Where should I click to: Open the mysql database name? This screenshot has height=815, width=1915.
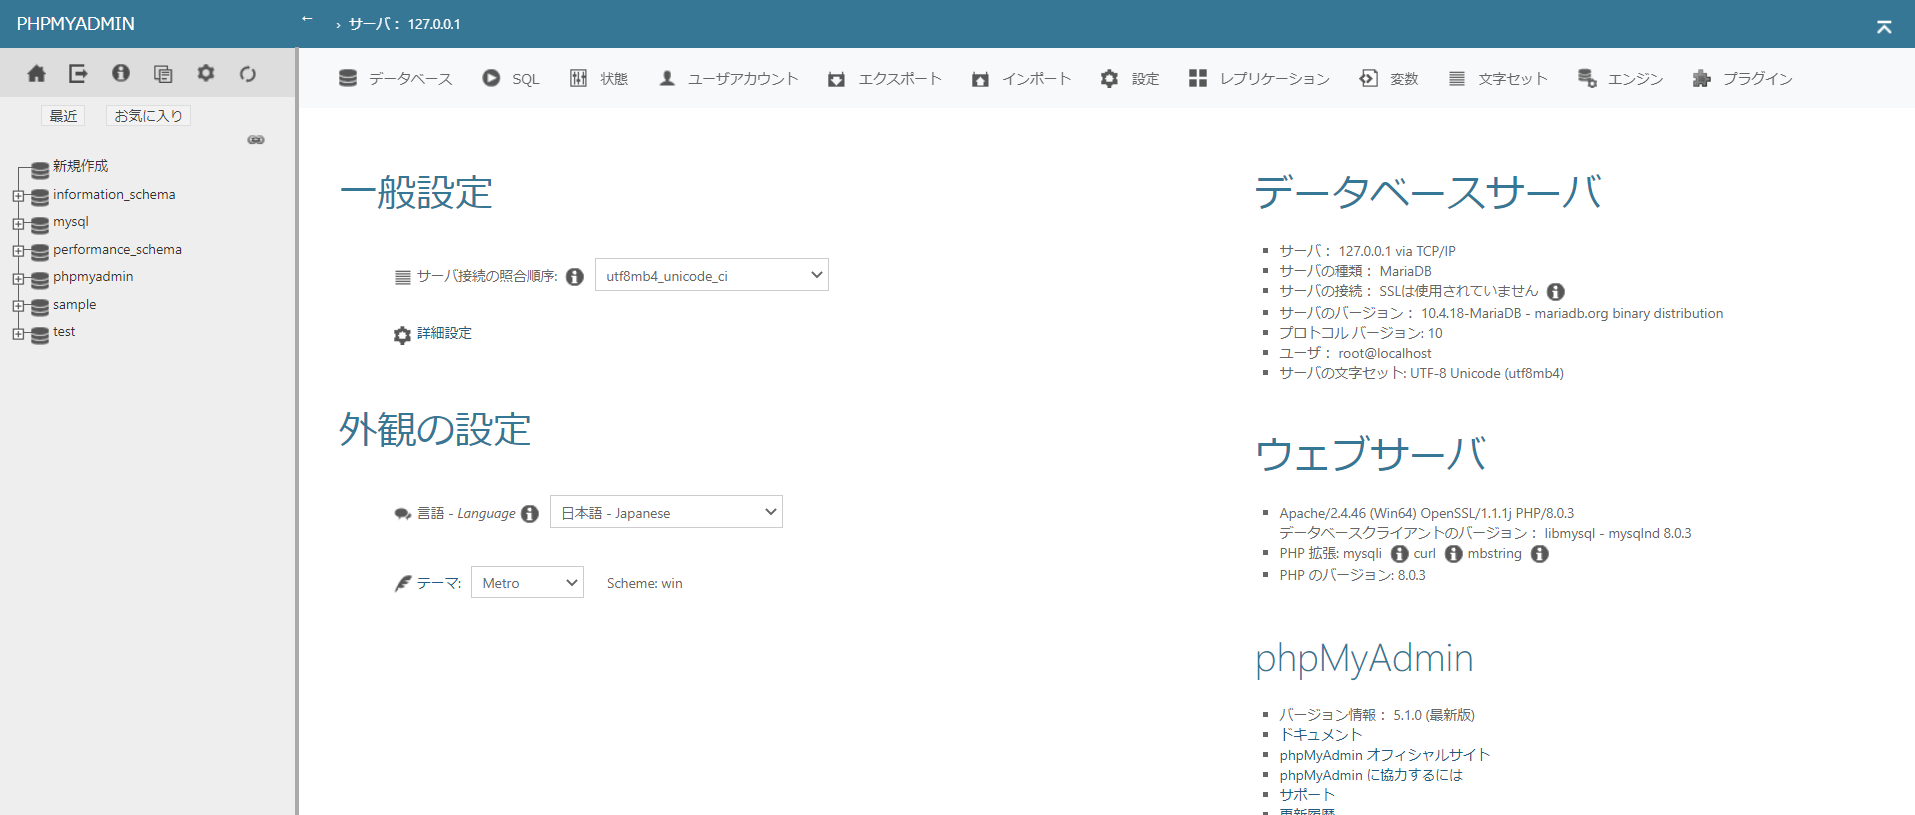(x=71, y=222)
